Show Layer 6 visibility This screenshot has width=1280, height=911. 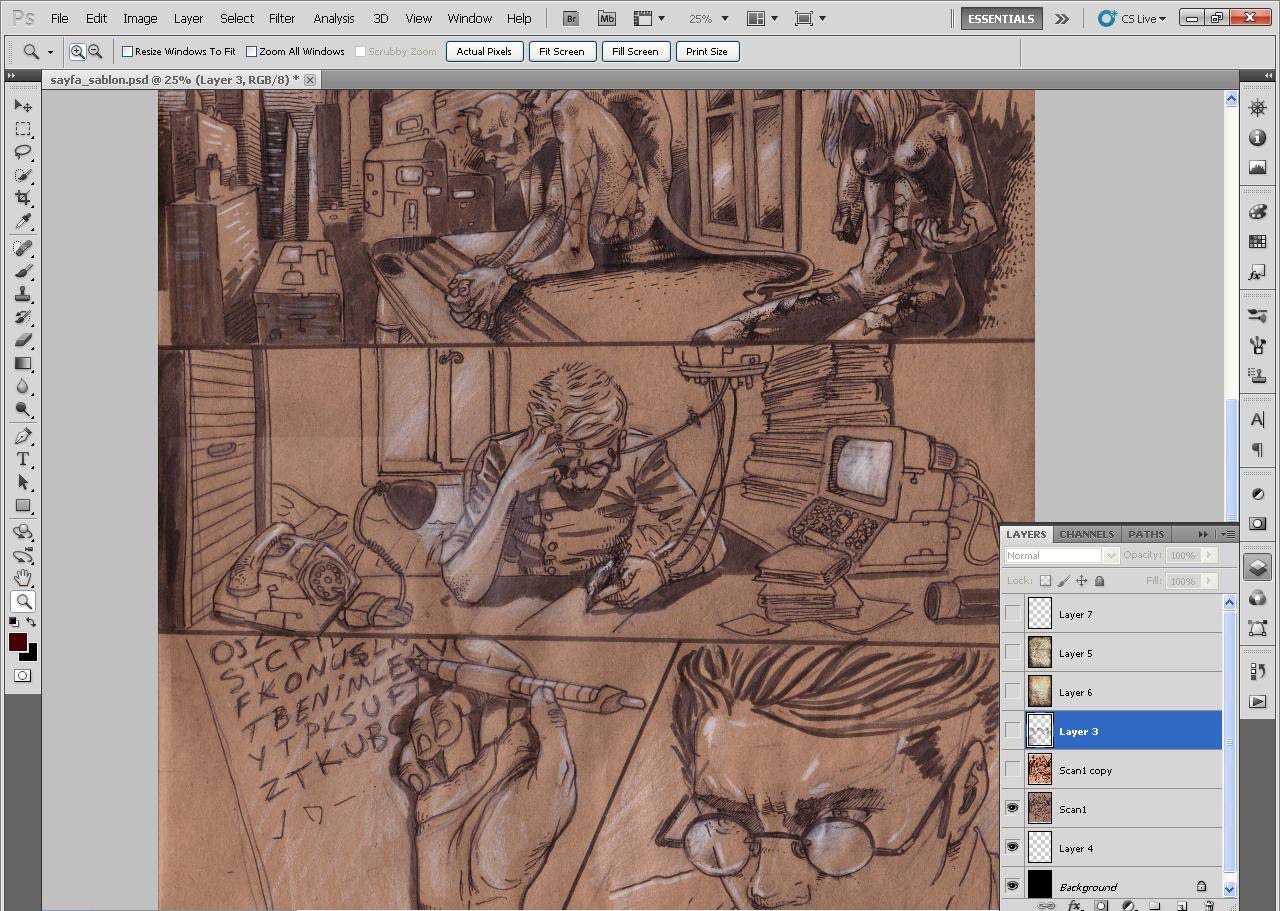1013,692
